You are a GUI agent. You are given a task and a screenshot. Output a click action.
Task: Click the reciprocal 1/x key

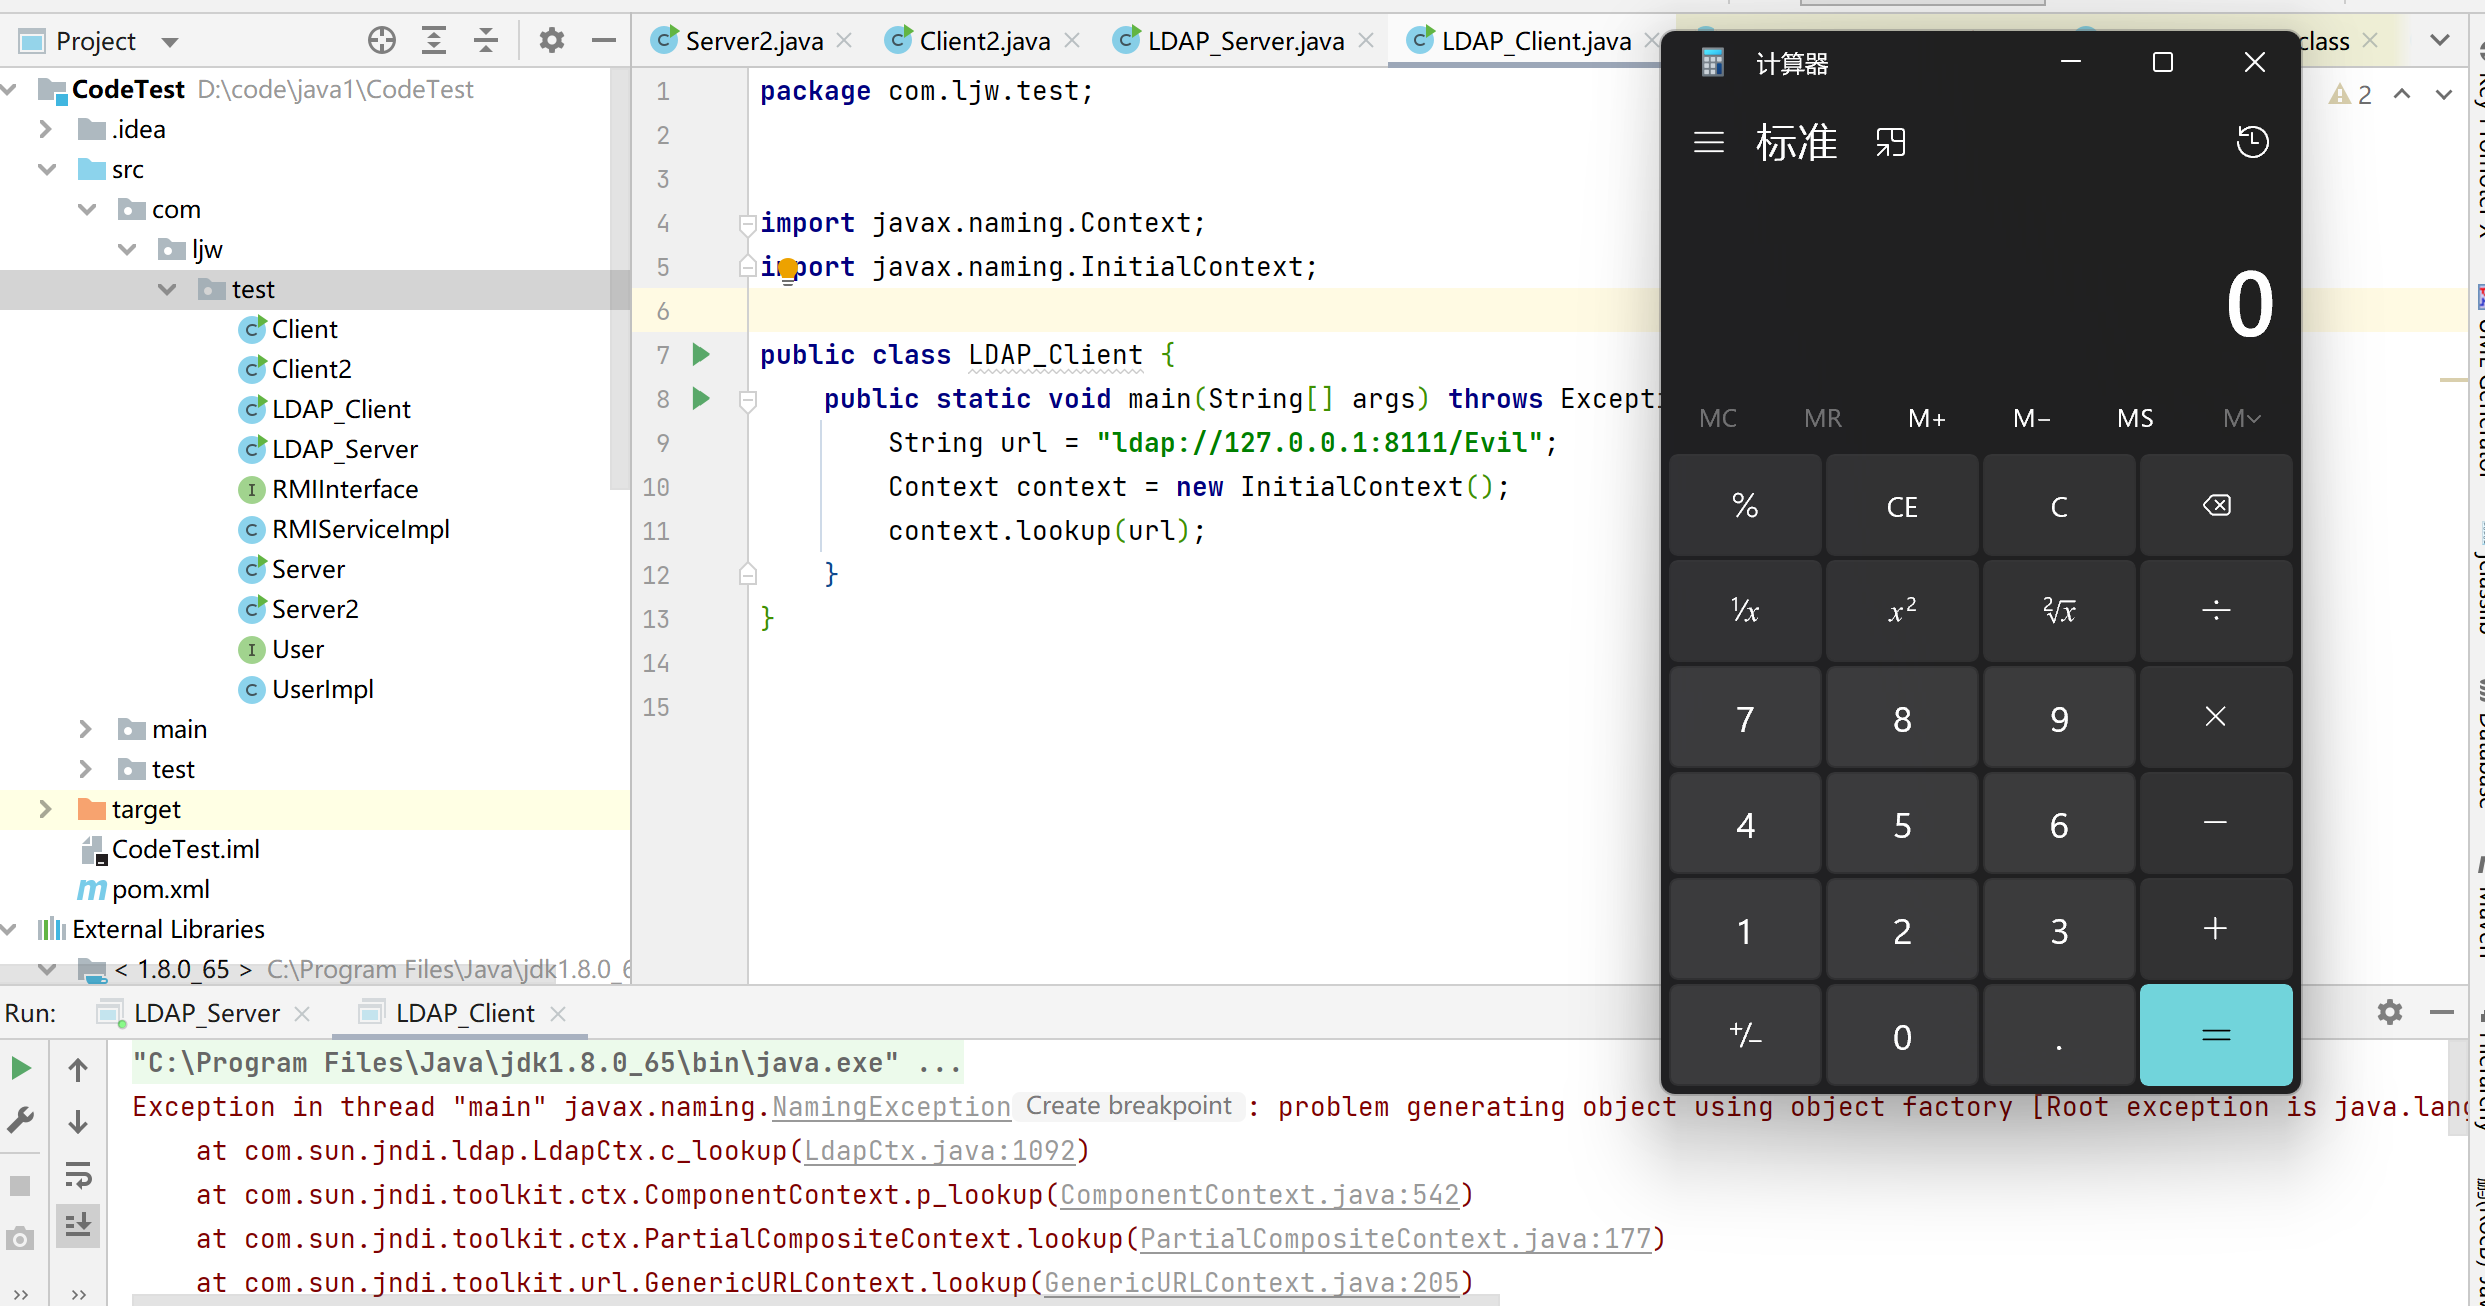(1745, 611)
